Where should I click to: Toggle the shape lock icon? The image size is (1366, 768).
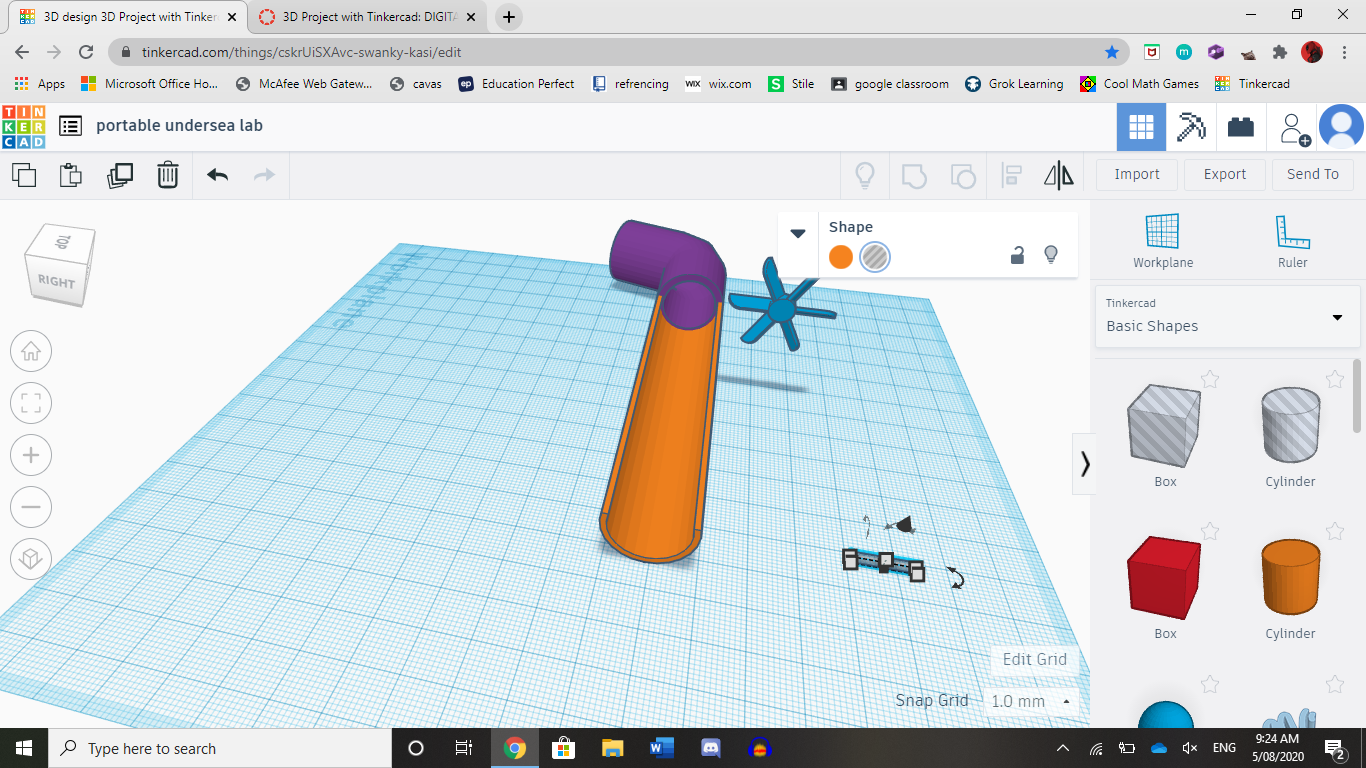point(1017,255)
